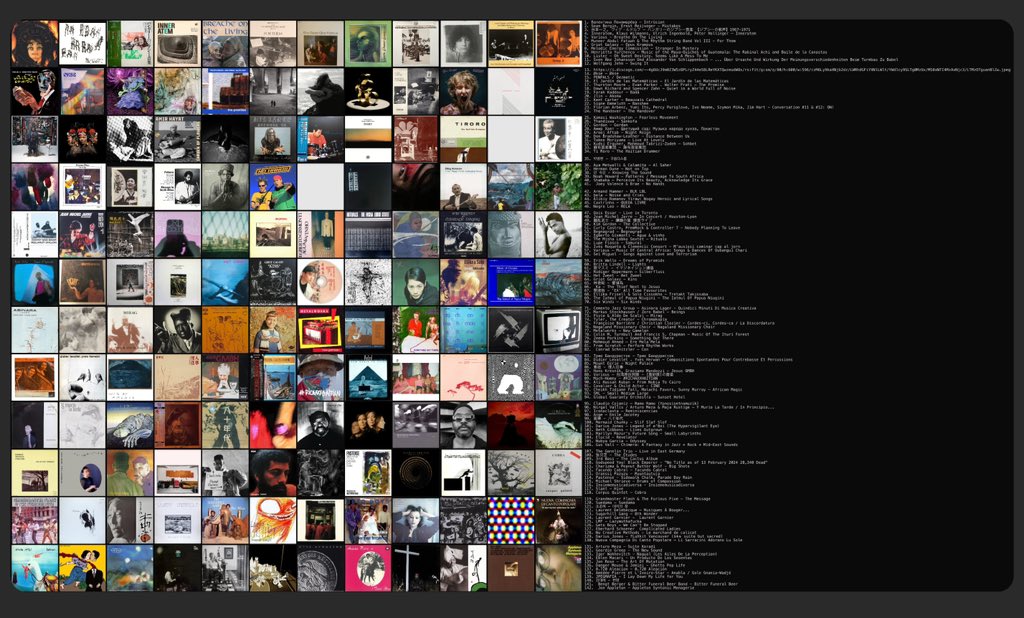Pick the concentric spiral circle cover
Screen dimensions: 1024x618
click(x=416, y=473)
